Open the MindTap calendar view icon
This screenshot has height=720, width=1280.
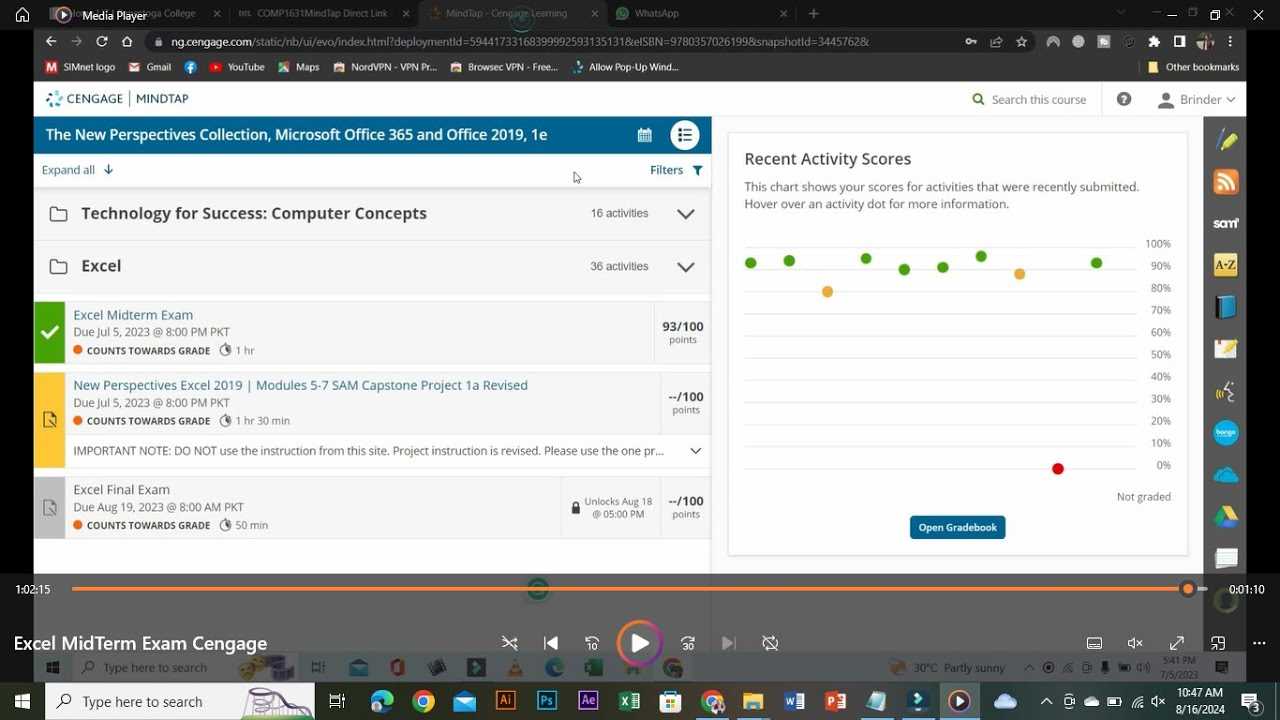645,135
